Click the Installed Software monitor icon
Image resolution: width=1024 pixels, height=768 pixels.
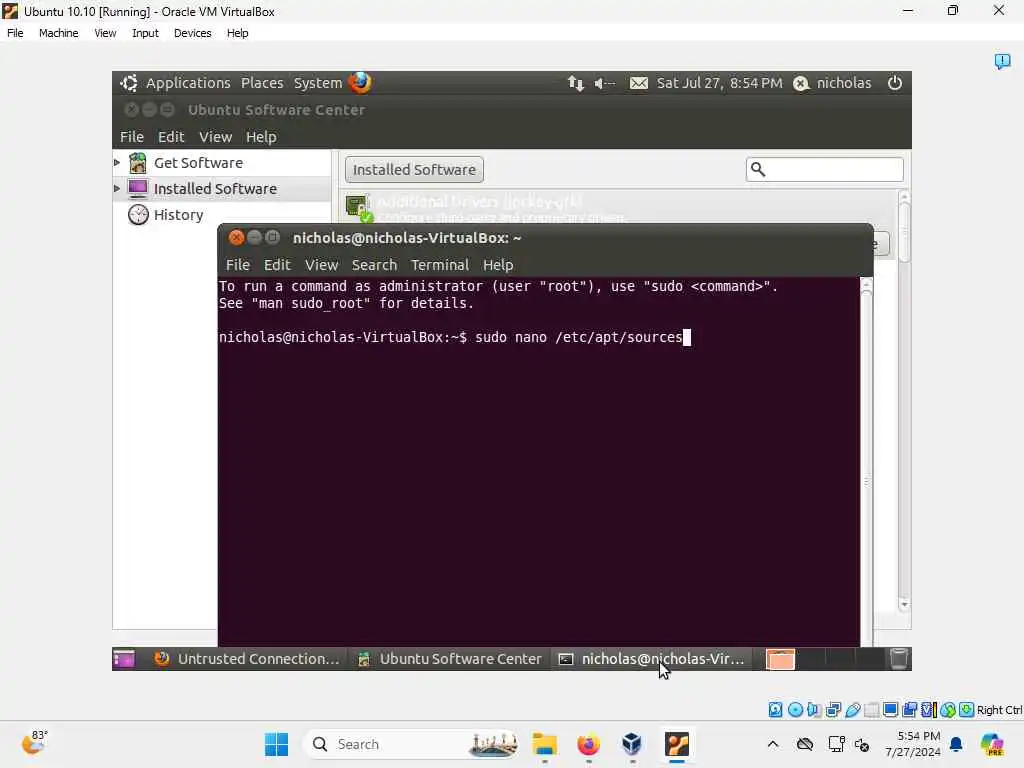pyautogui.click(x=138, y=189)
